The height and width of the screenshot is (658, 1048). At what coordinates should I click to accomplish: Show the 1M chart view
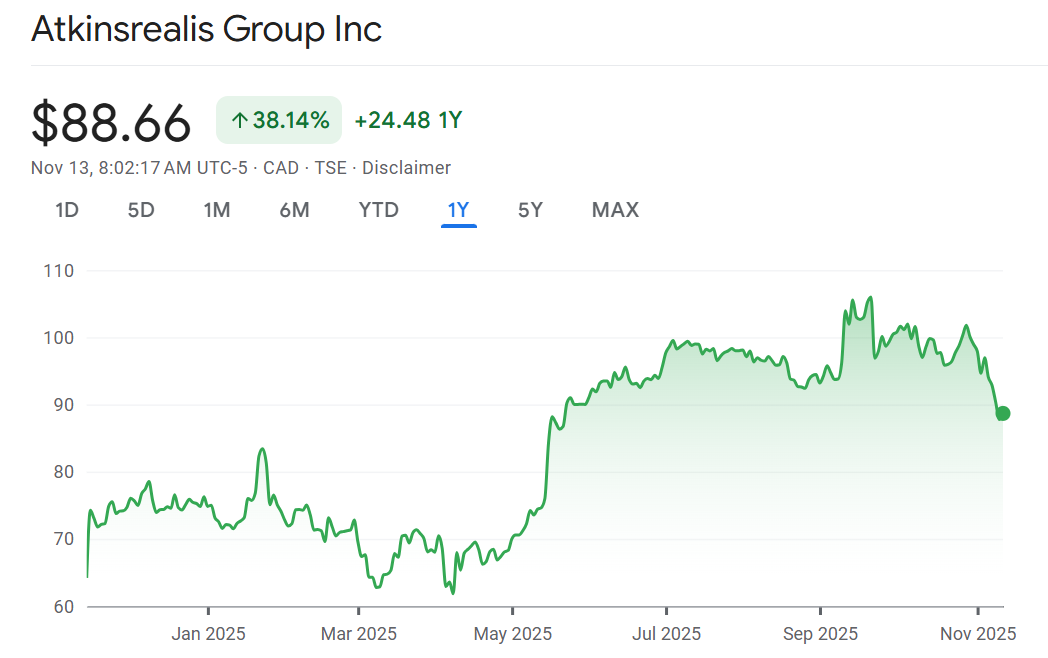coord(217,210)
